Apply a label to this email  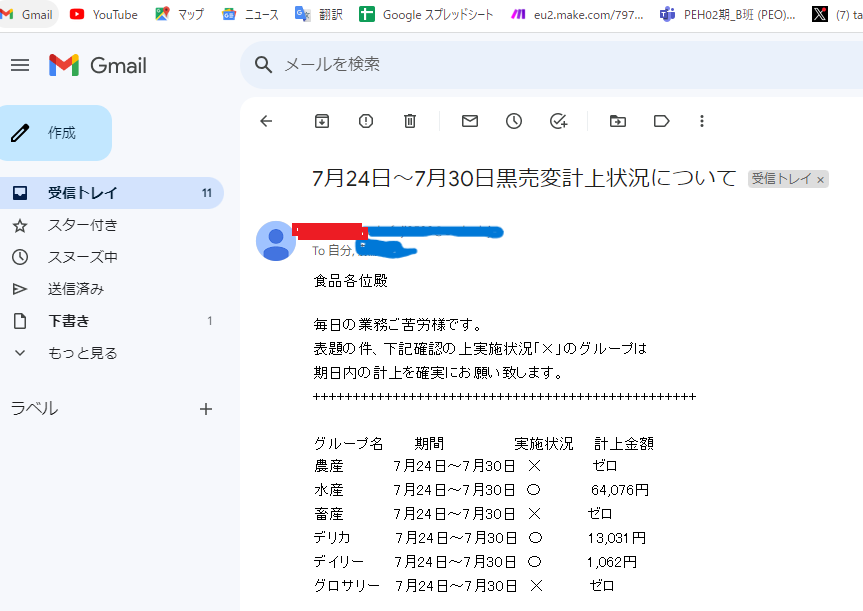[x=661, y=120]
